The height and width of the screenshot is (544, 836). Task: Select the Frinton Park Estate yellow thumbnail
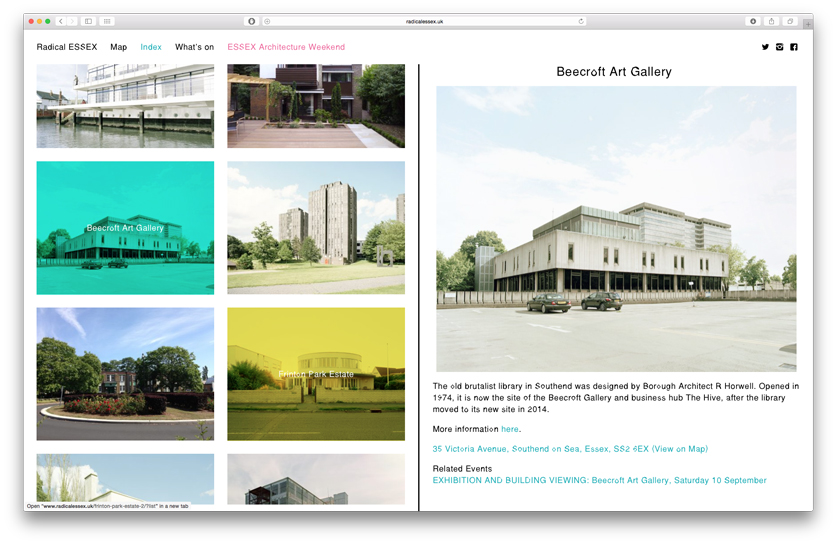coord(316,374)
